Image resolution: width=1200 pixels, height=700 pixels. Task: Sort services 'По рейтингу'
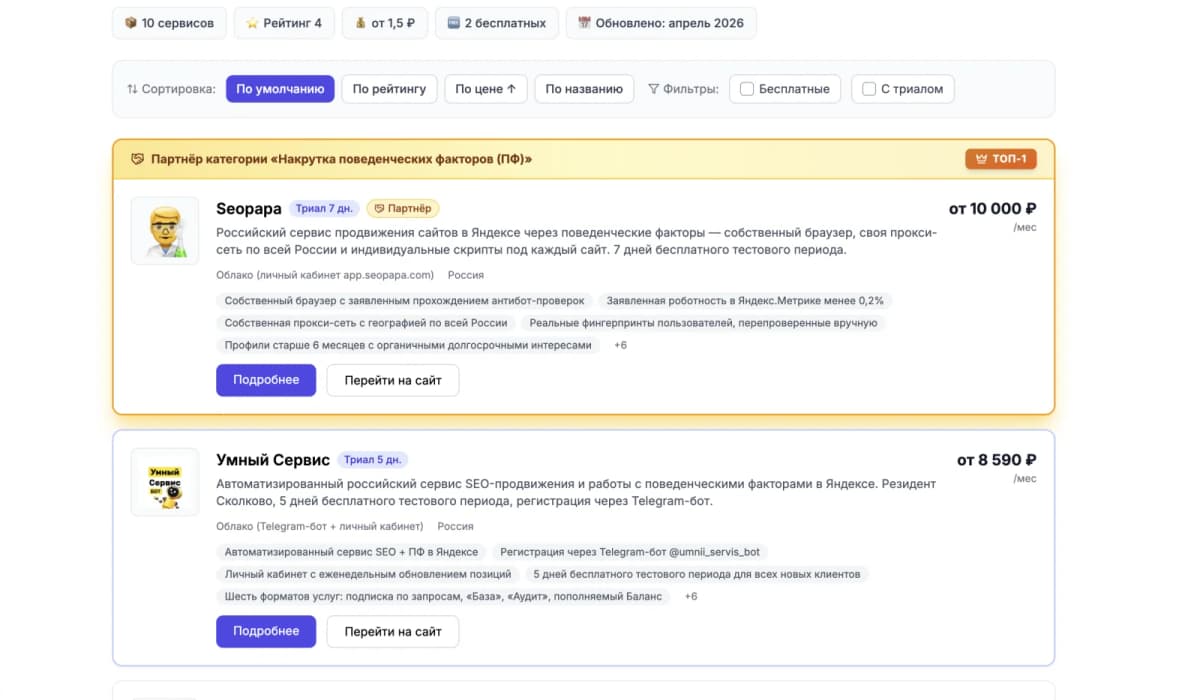(389, 89)
